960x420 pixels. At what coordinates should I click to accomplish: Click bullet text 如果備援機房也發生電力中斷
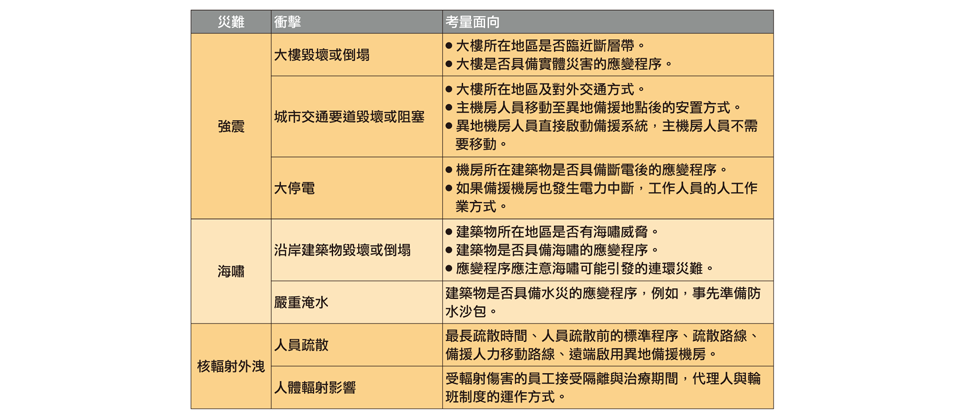[544, 188]
